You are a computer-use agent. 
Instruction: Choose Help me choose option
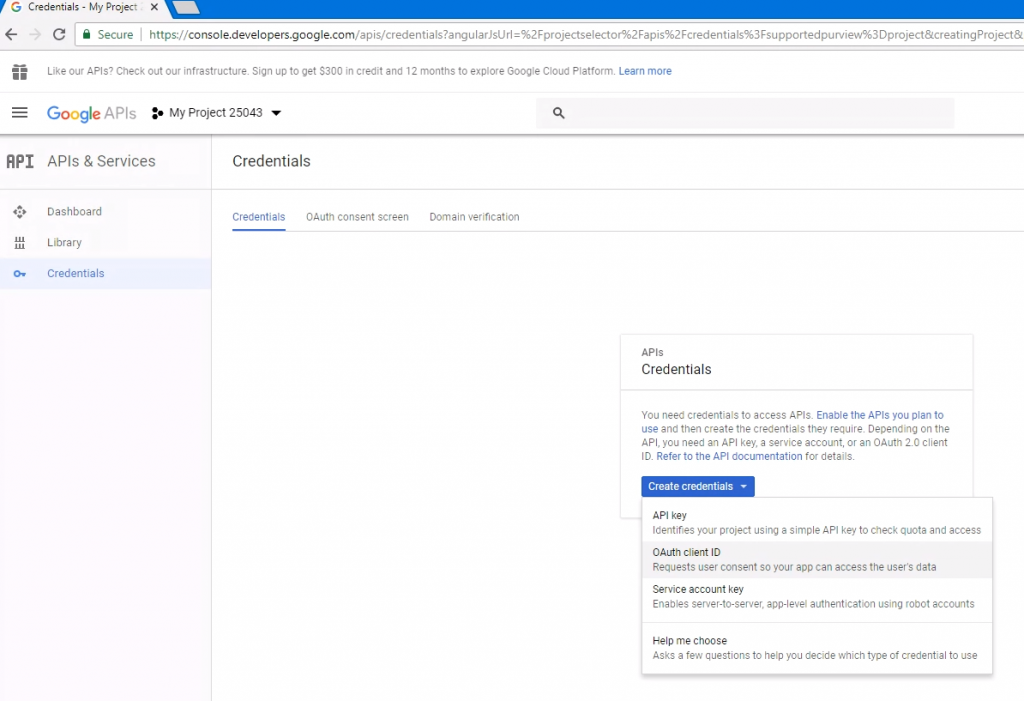pyautogui.click(x=817, y=648)
